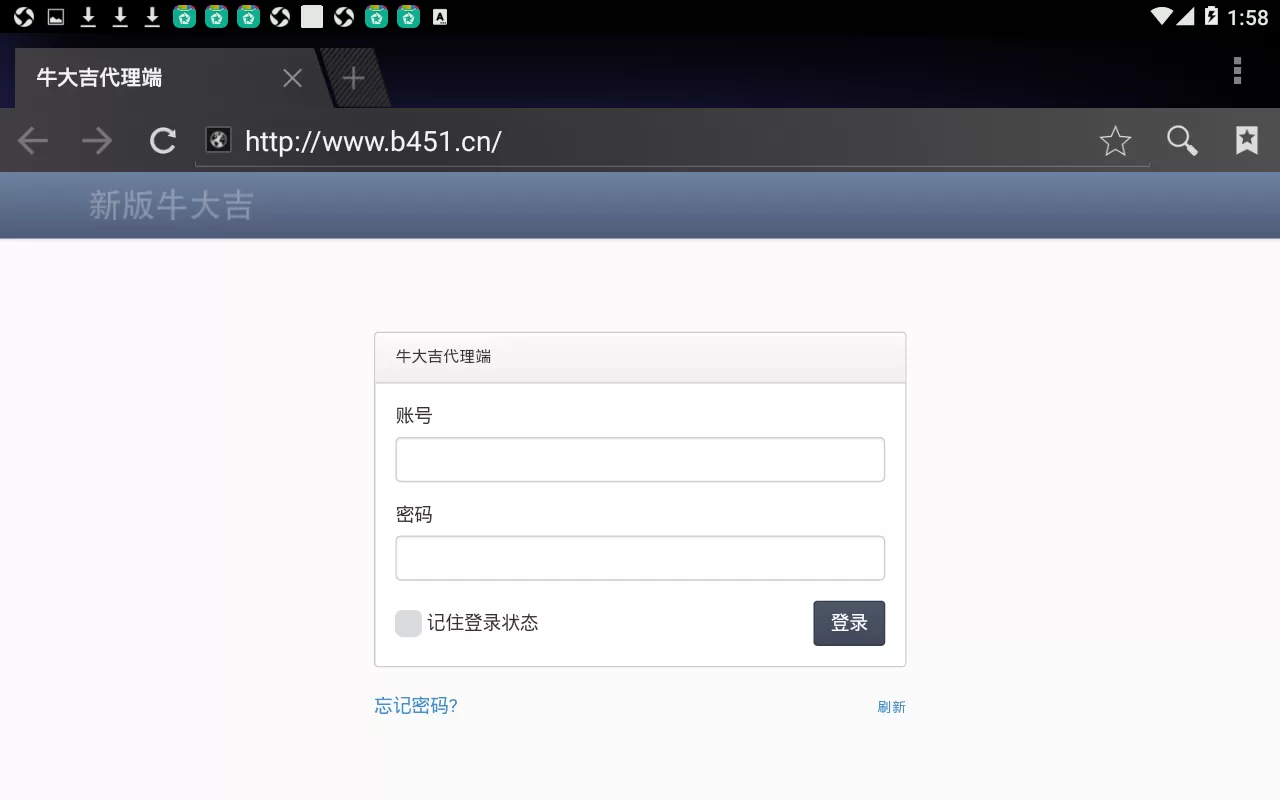Enable the 记住登录状态 checkbox
The height and width of the screenshot is (800, 1280).
408,622
